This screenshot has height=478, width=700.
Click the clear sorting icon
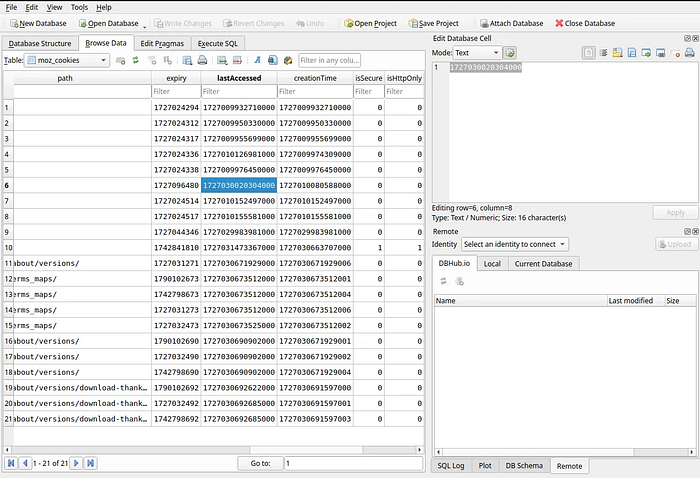(x=167, y=60)
